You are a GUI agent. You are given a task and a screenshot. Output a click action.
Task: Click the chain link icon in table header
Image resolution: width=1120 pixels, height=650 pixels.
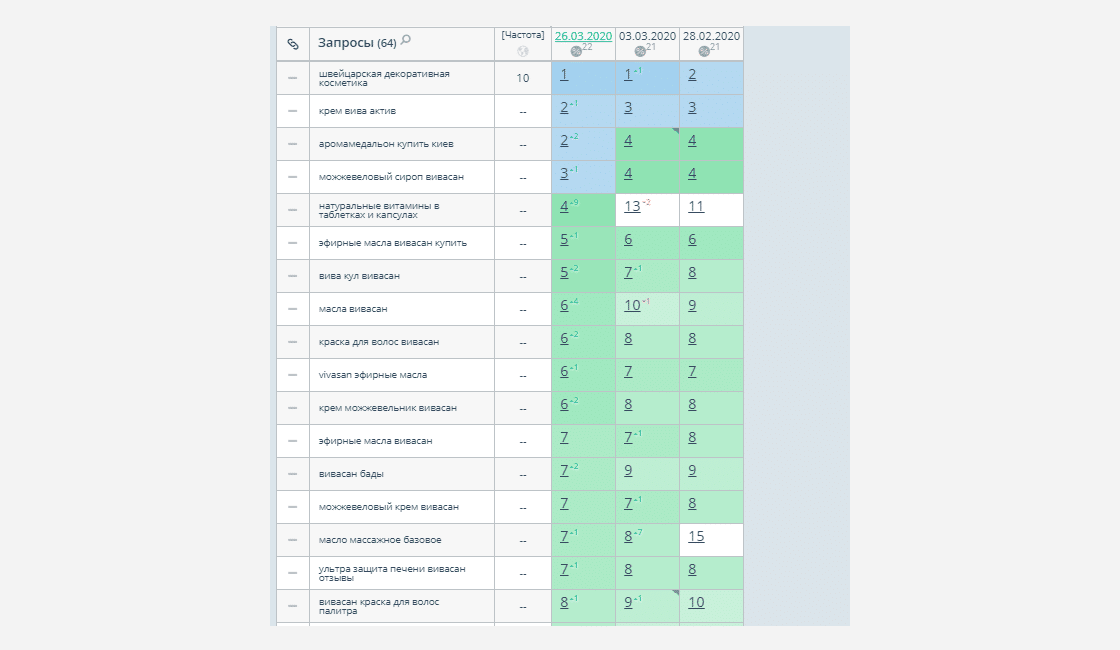tap(293, 44)
